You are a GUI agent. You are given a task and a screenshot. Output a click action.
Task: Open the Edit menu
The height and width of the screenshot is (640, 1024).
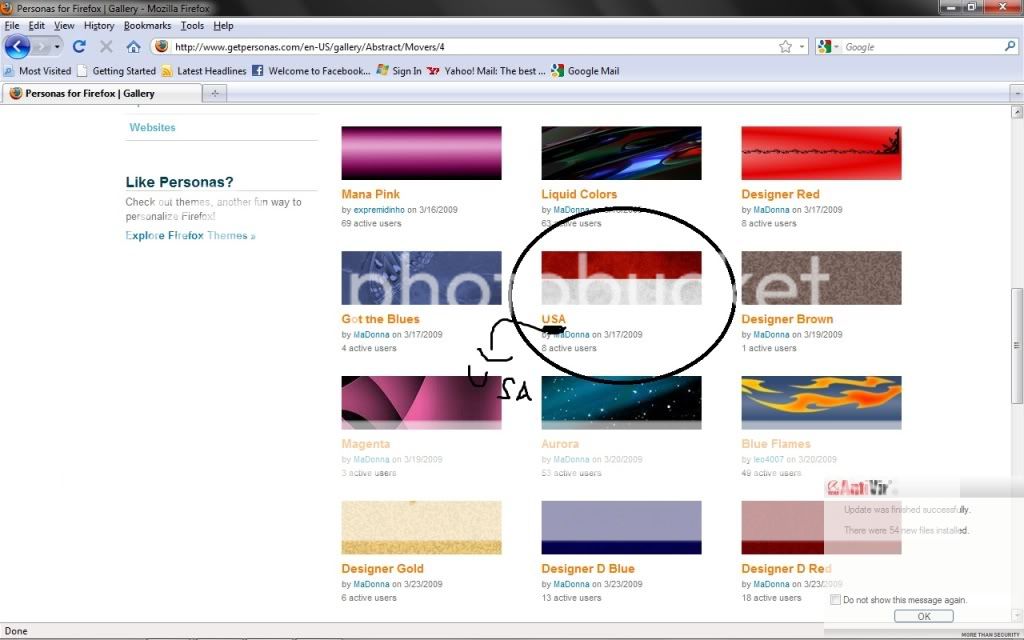pos(37,25)
